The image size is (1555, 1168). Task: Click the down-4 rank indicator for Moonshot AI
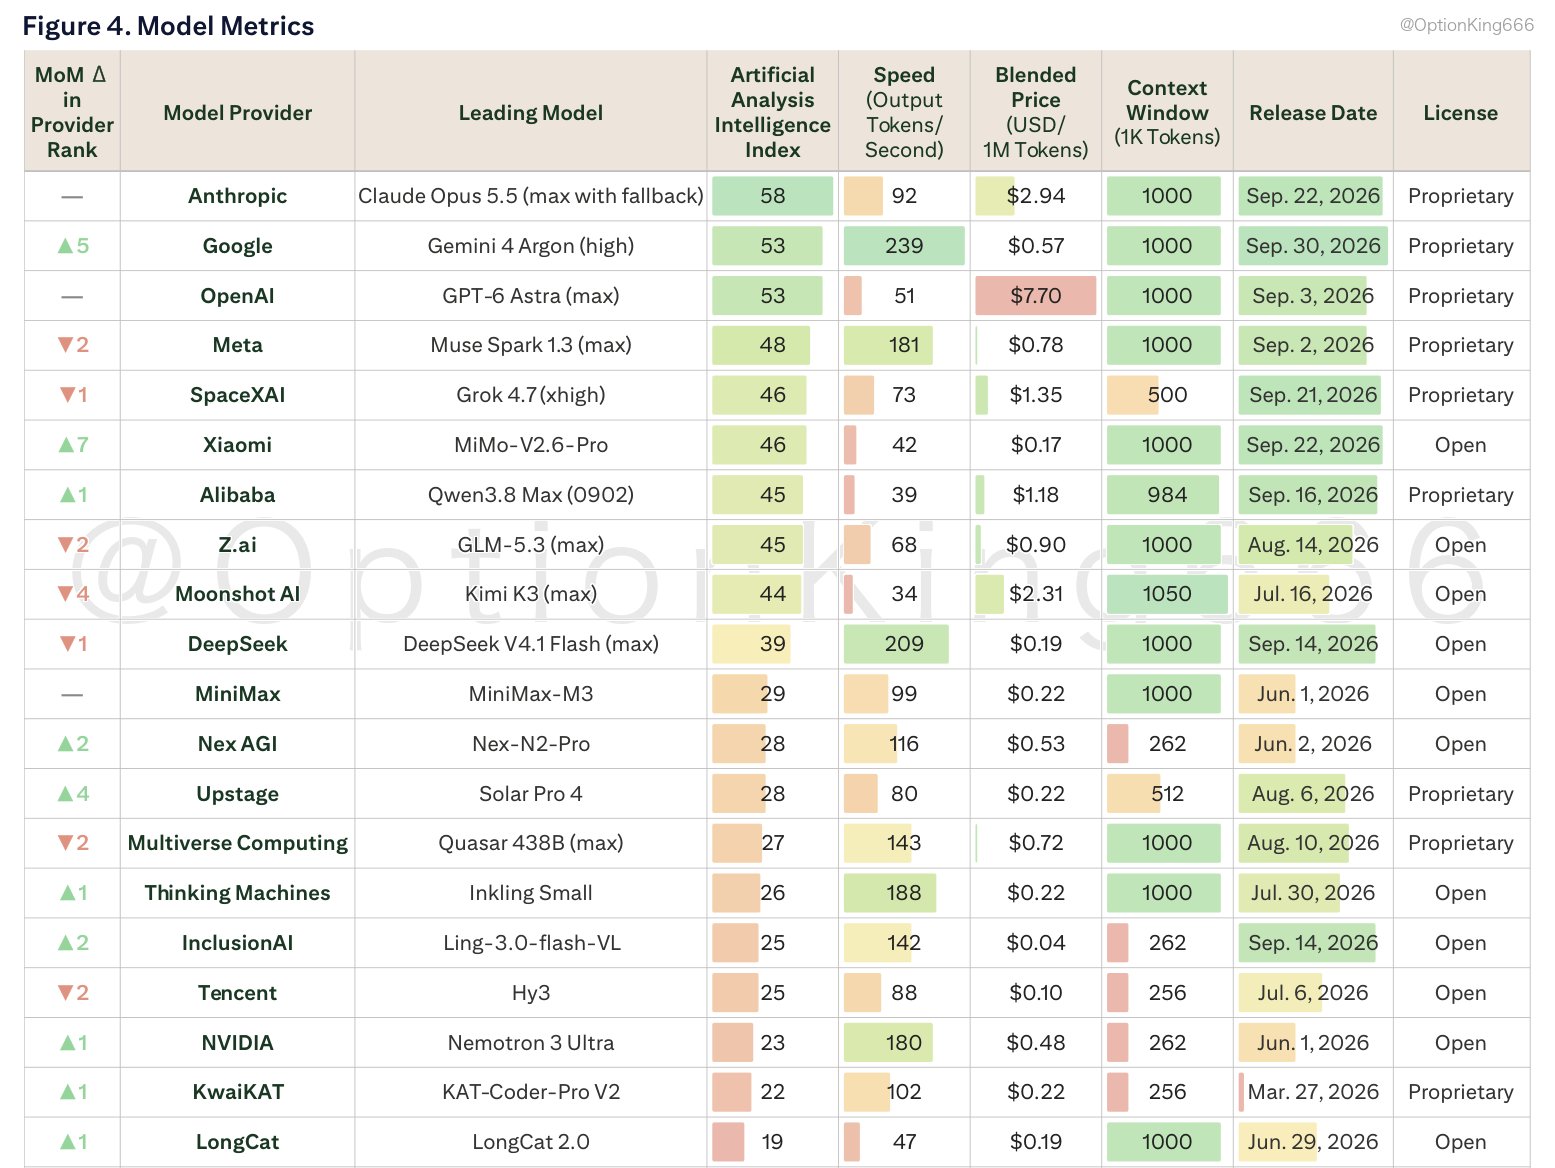pos(72,594)
